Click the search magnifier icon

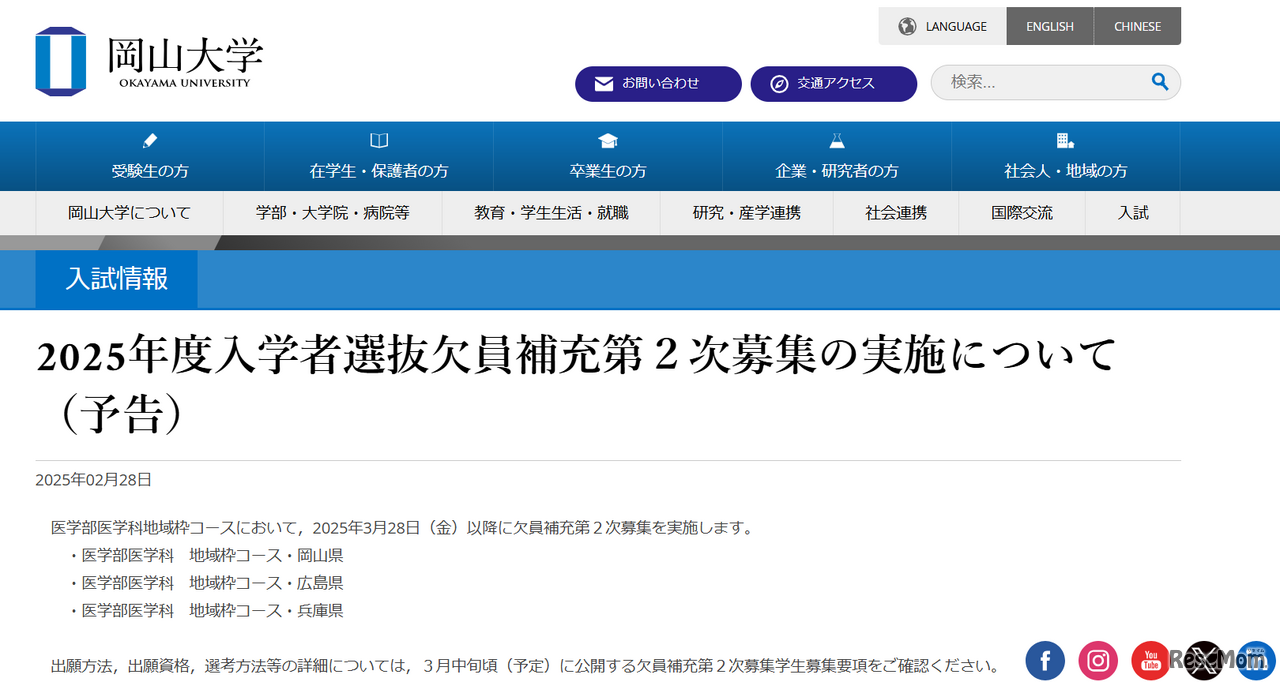1159,82
